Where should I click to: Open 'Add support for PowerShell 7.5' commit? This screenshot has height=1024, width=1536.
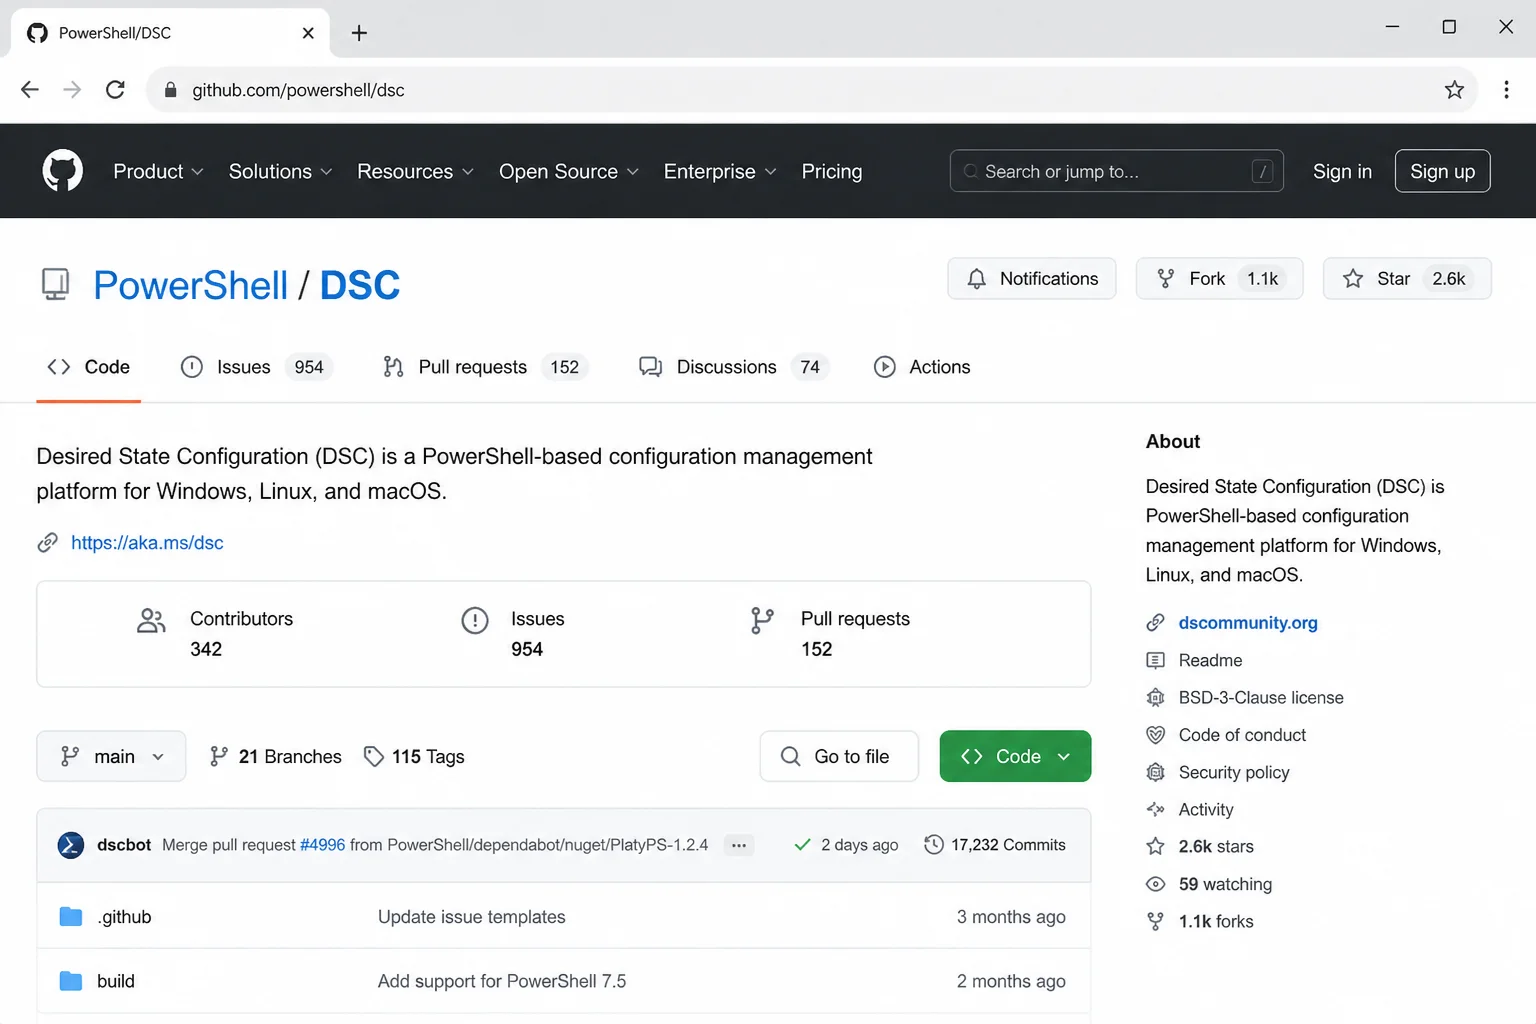click(x=502, y=981)
